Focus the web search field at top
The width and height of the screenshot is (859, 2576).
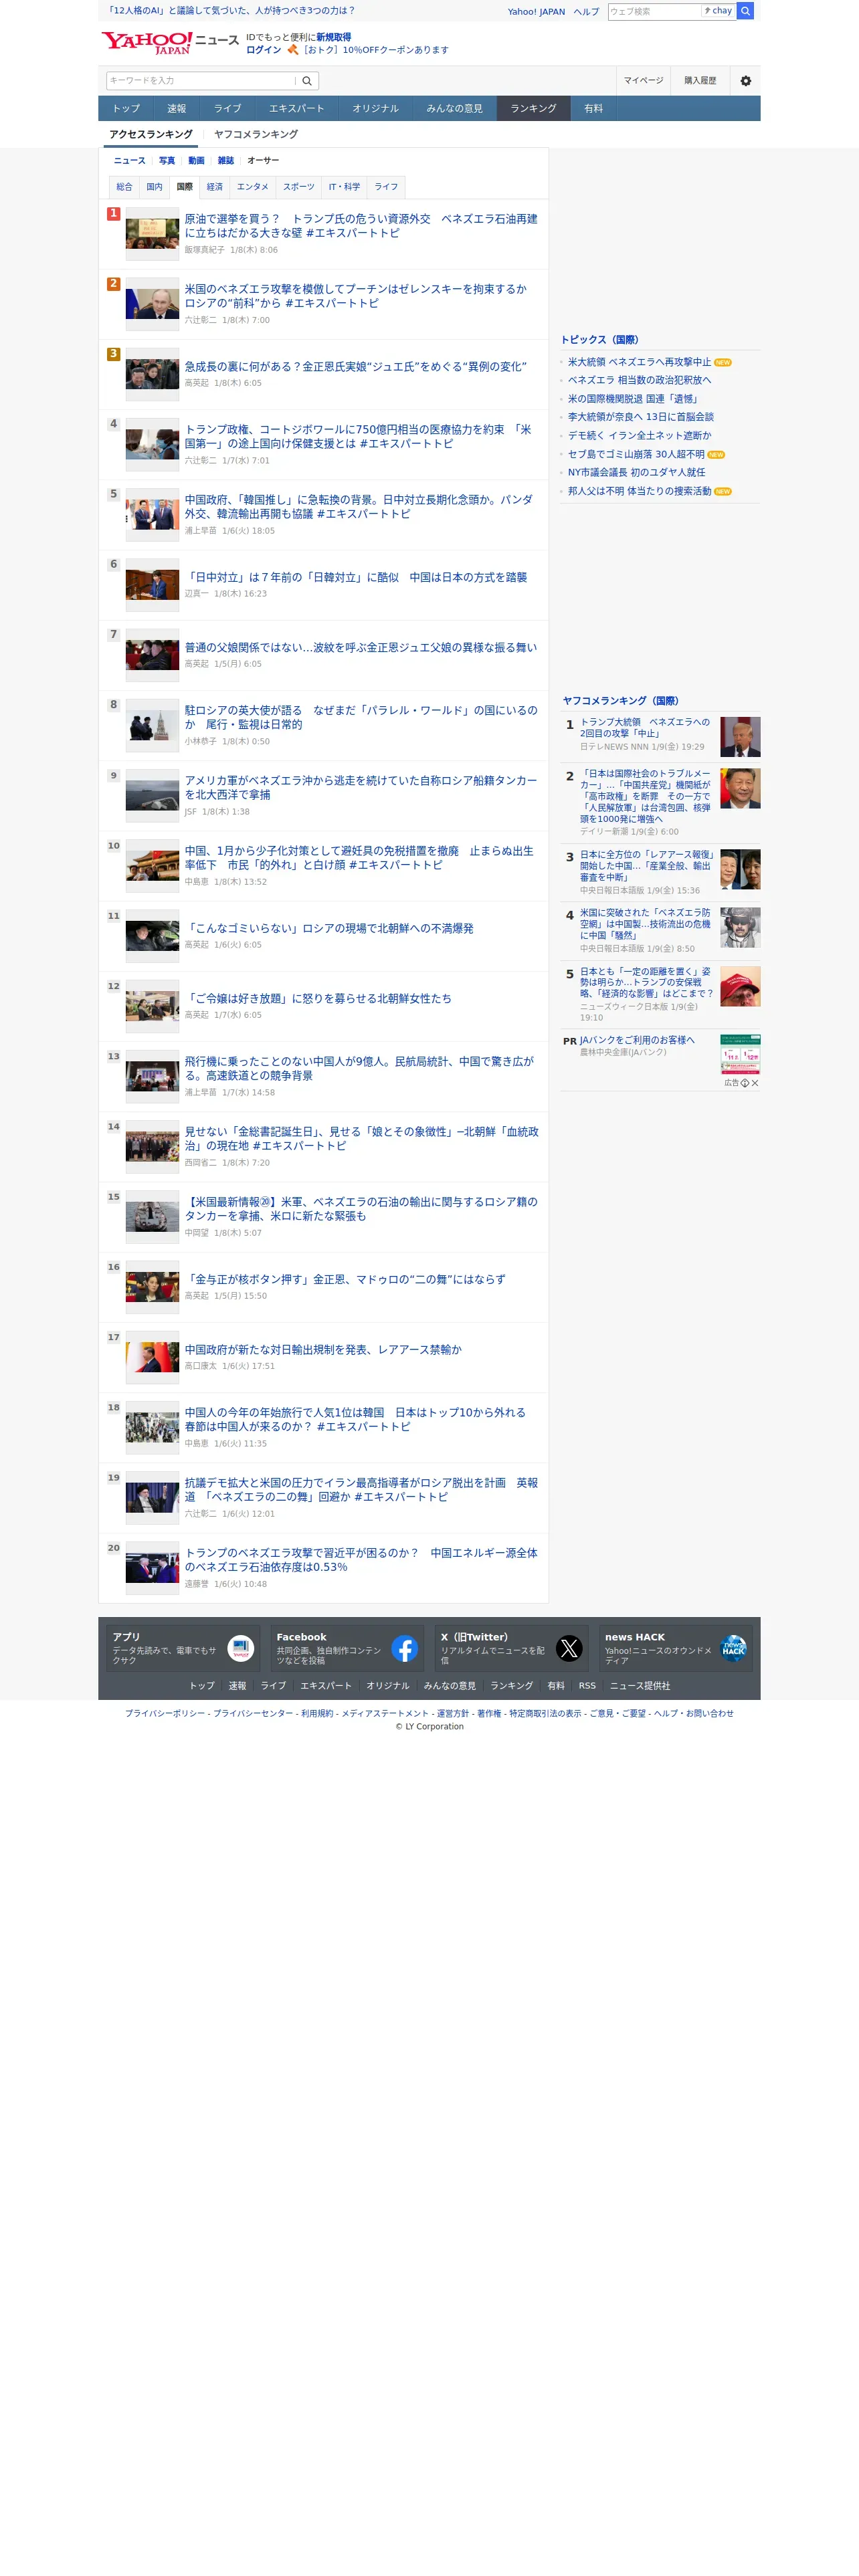[x=654, y=11]
